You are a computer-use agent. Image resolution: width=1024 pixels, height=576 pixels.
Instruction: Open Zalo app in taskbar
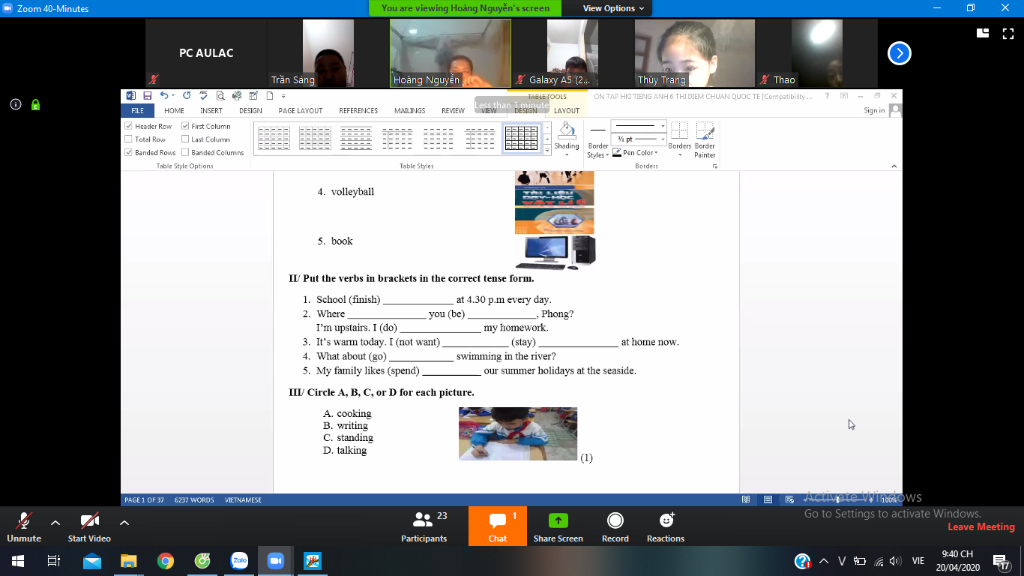pos(239,561)
